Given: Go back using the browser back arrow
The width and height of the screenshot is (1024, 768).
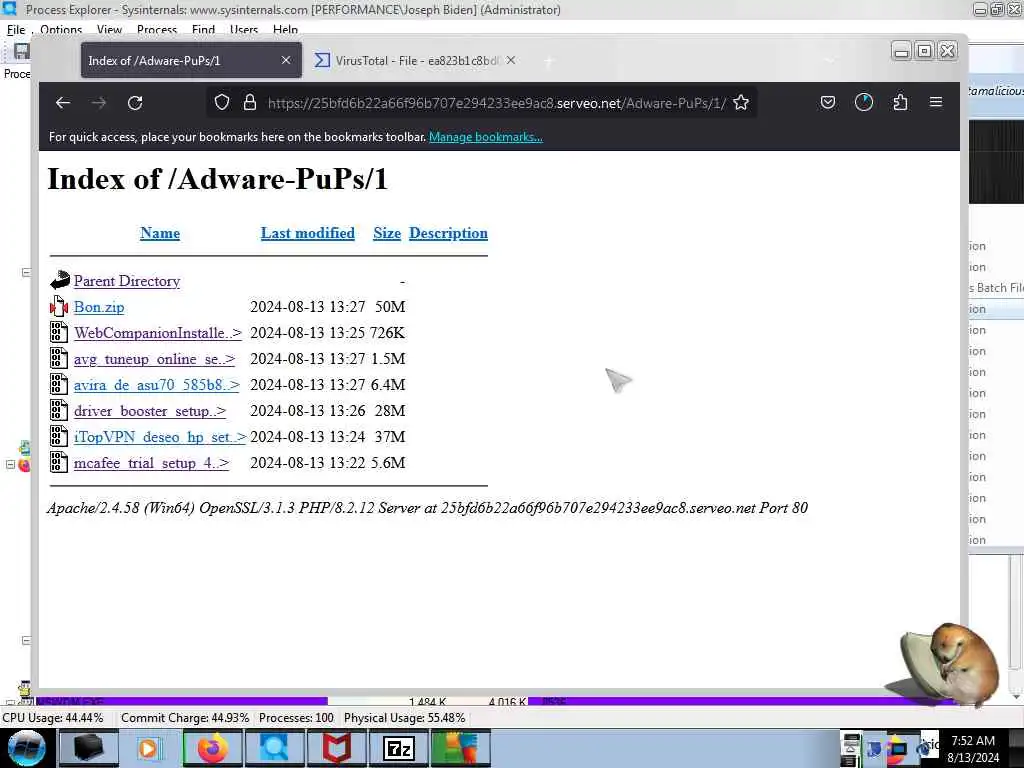Looking at the screenshot, I should click(x=63, y=103).
